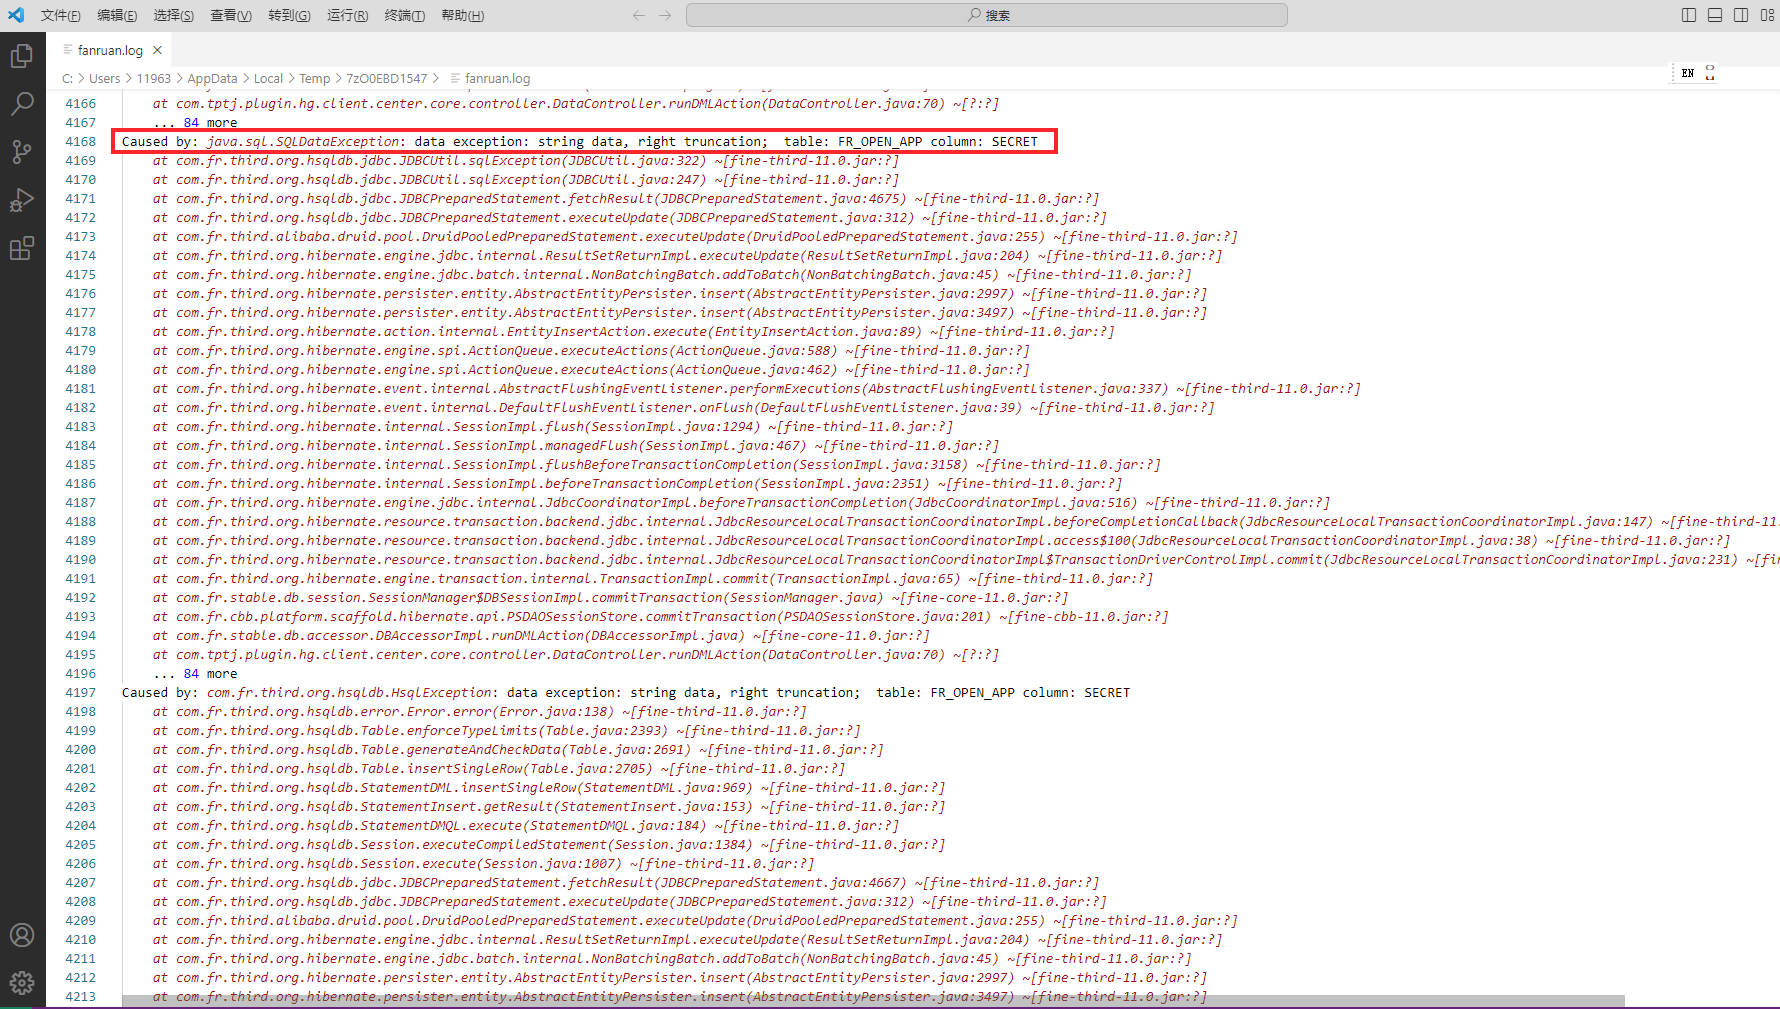
Task: Expand the C: breadcrumb
Action: pyautogui.click(x=67, y=78)
